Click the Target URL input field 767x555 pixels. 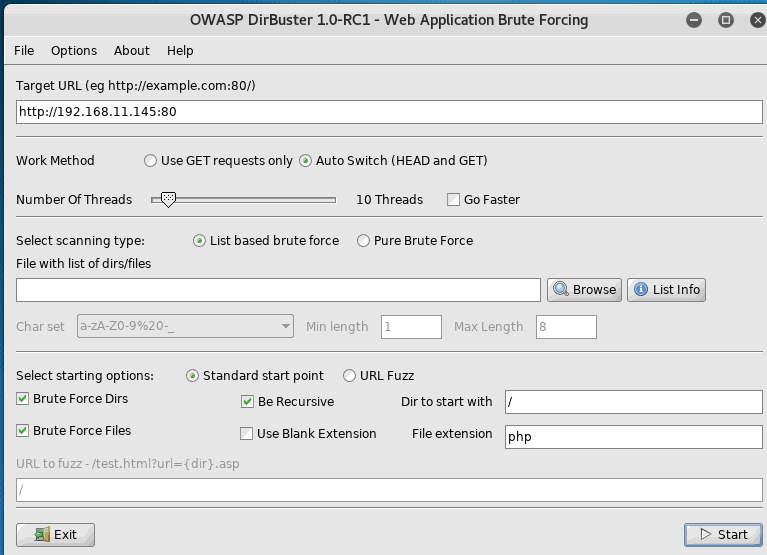click(389, 112)
